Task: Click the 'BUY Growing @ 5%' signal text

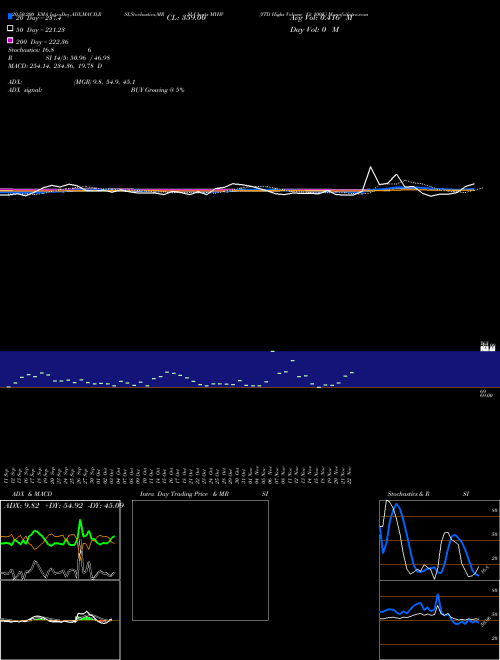Action: (157, 90)
